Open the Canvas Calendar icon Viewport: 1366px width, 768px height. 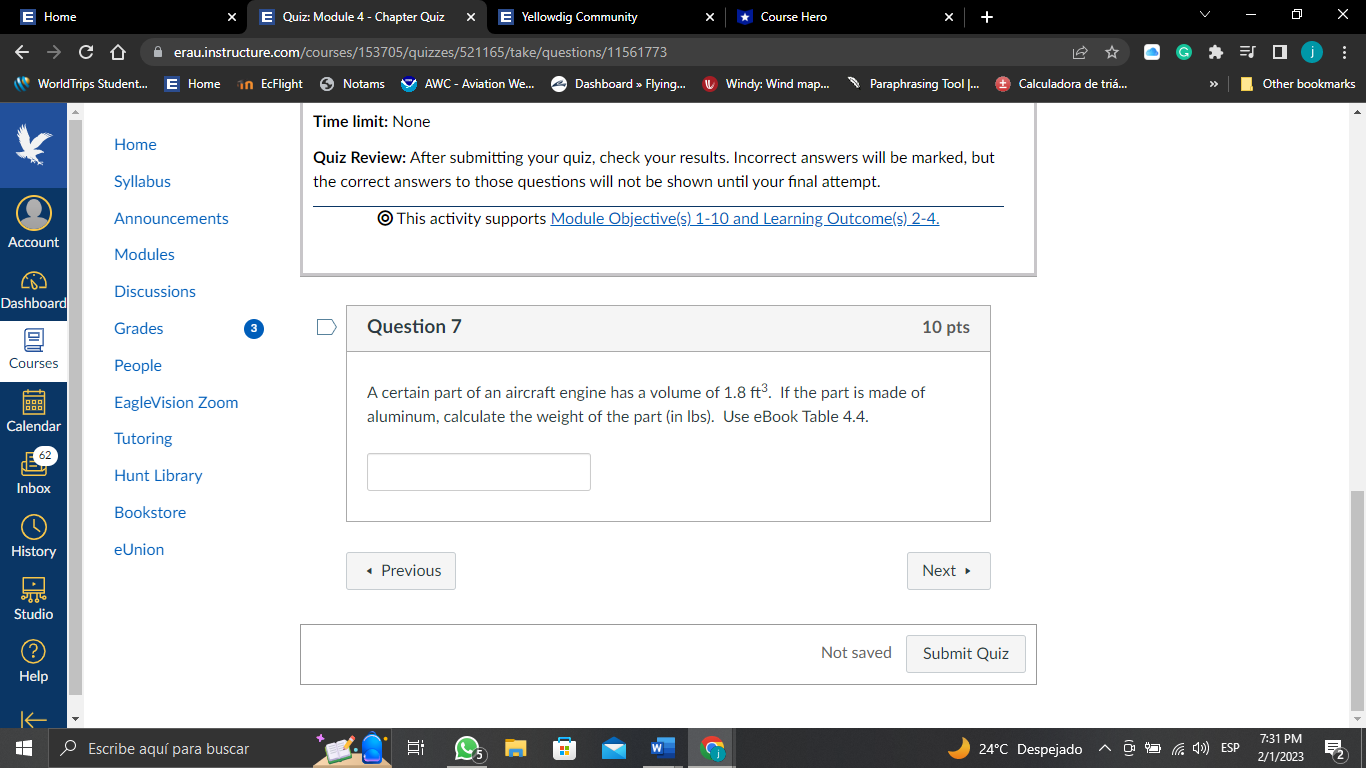click(33, 410)
